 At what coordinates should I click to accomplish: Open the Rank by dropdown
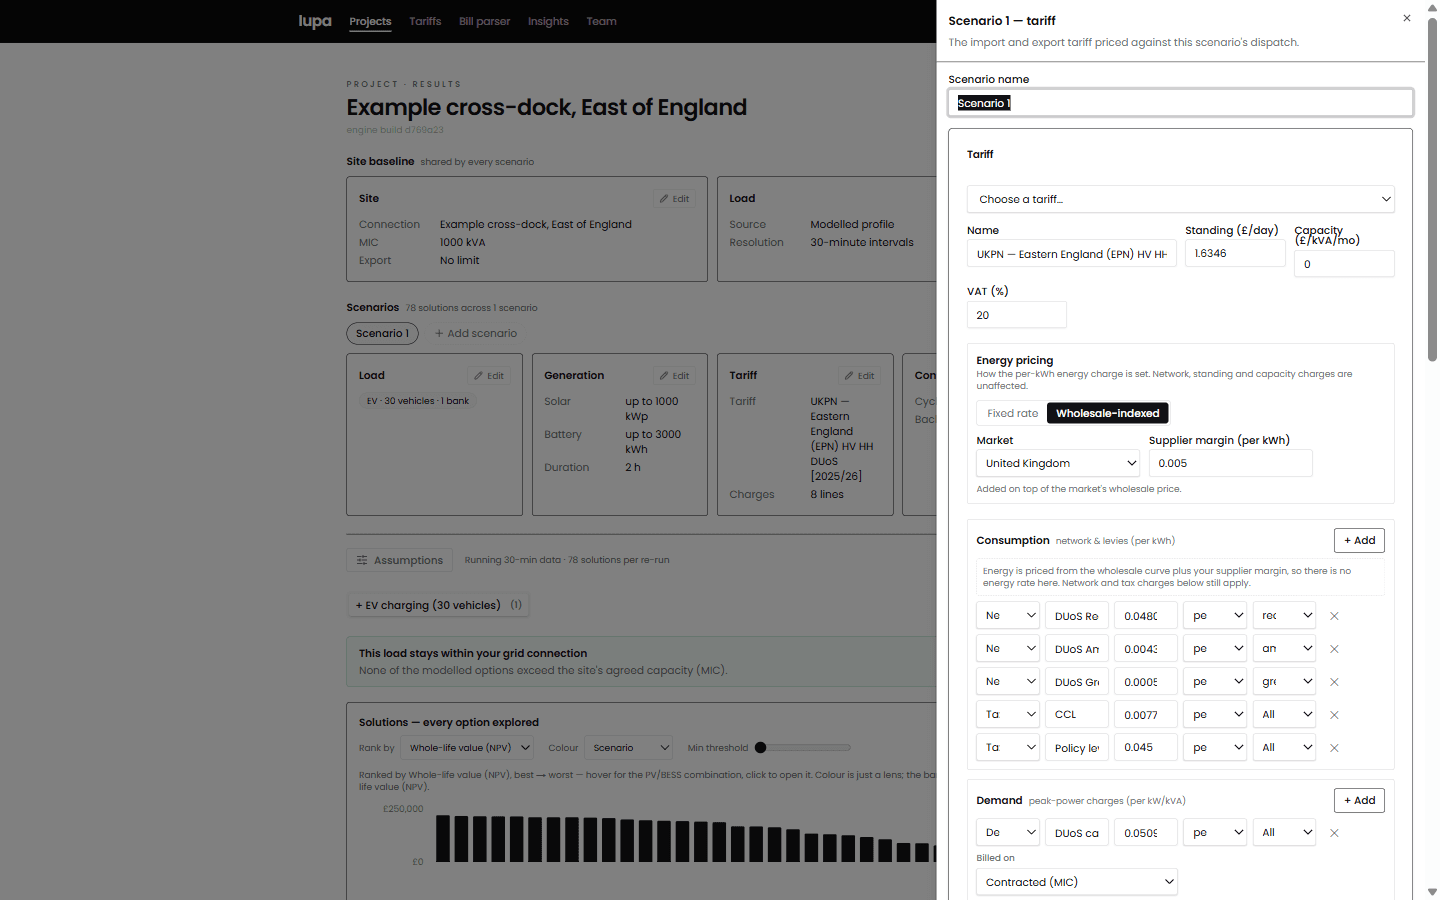[467, 748]
